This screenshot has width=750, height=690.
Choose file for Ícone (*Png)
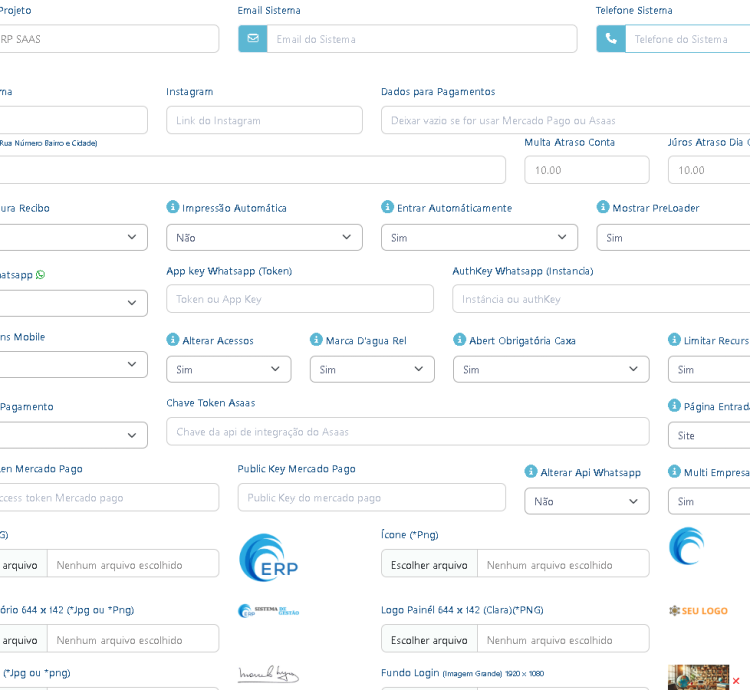(x=429, y=564)
